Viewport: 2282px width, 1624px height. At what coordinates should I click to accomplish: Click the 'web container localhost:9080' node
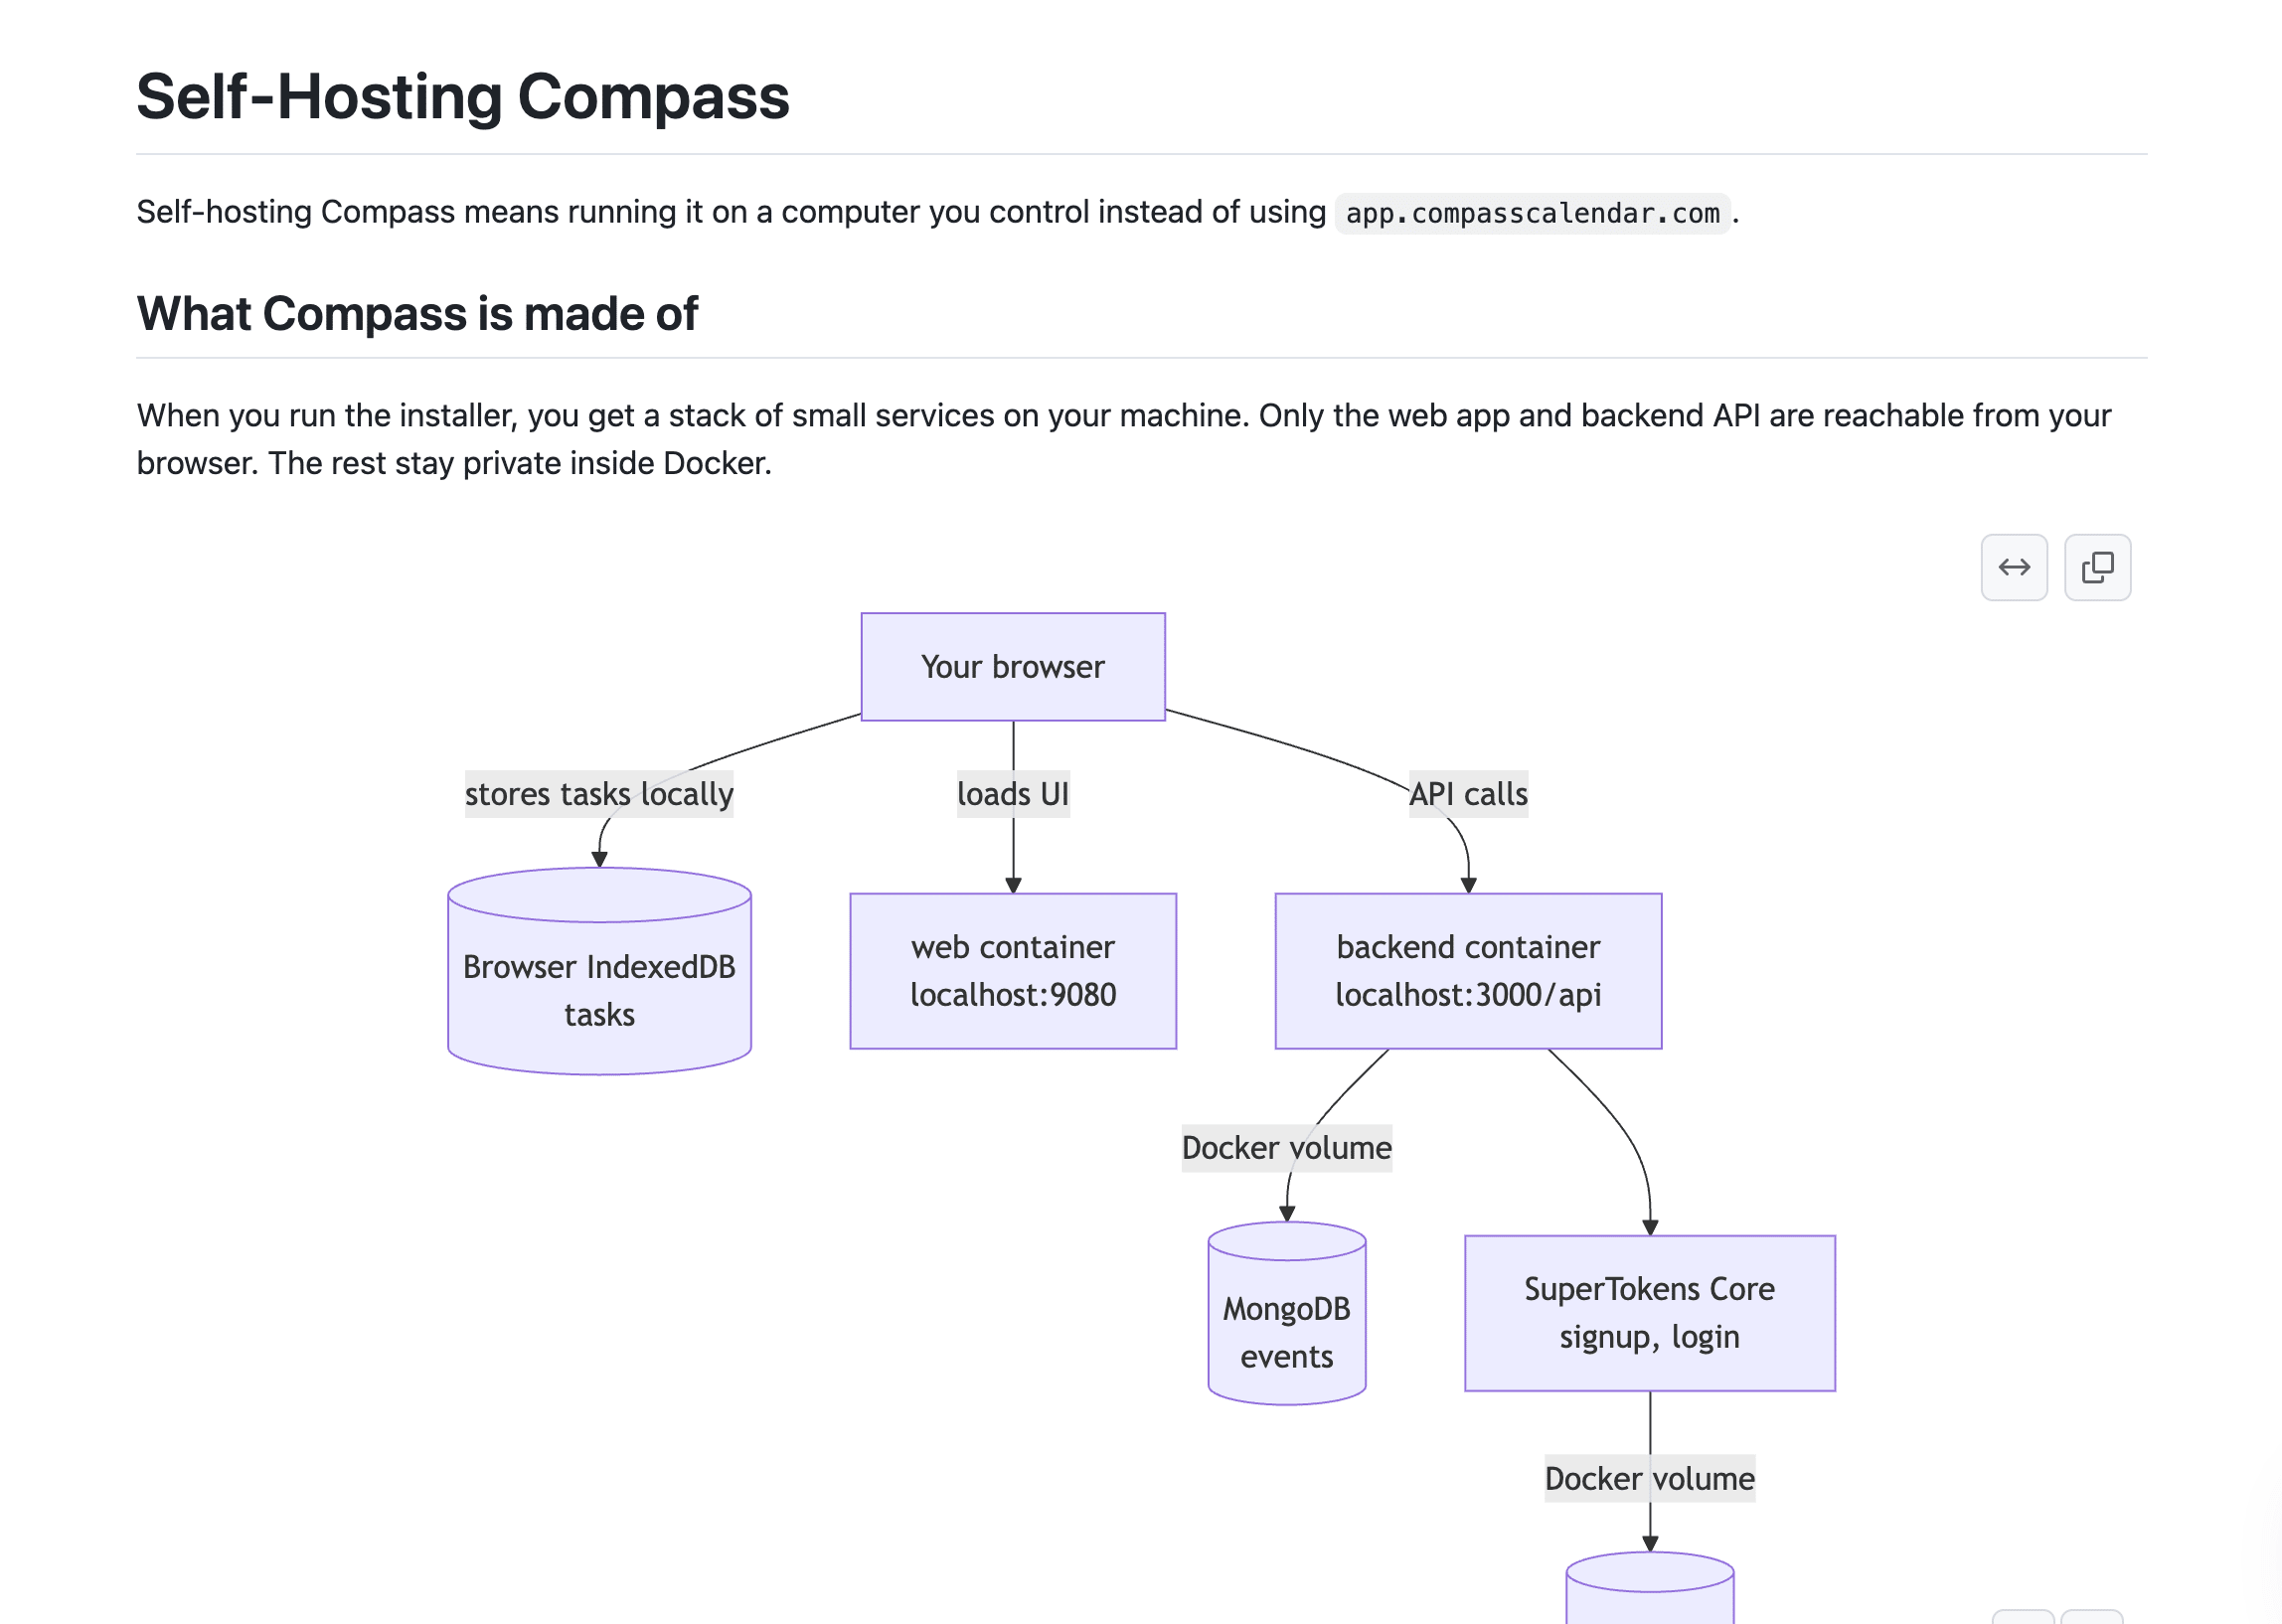(x=1013, y=971)
